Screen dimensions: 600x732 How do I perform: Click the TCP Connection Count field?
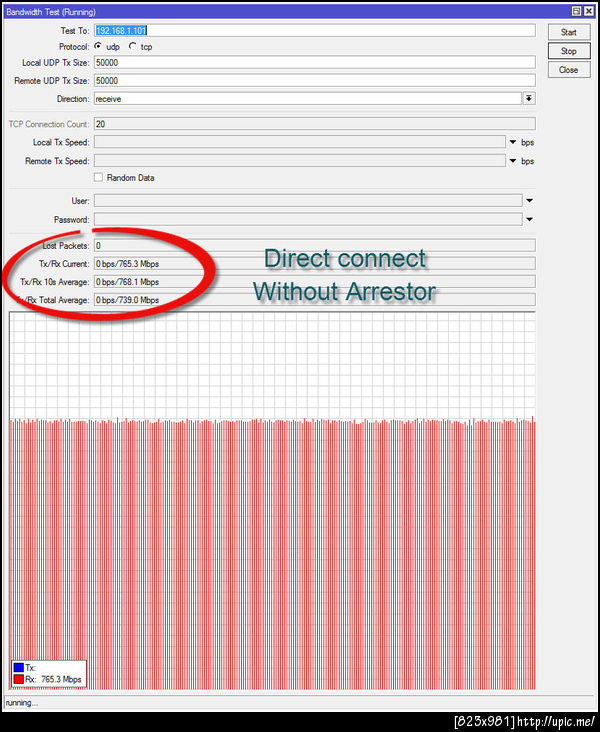coord(315,124)
